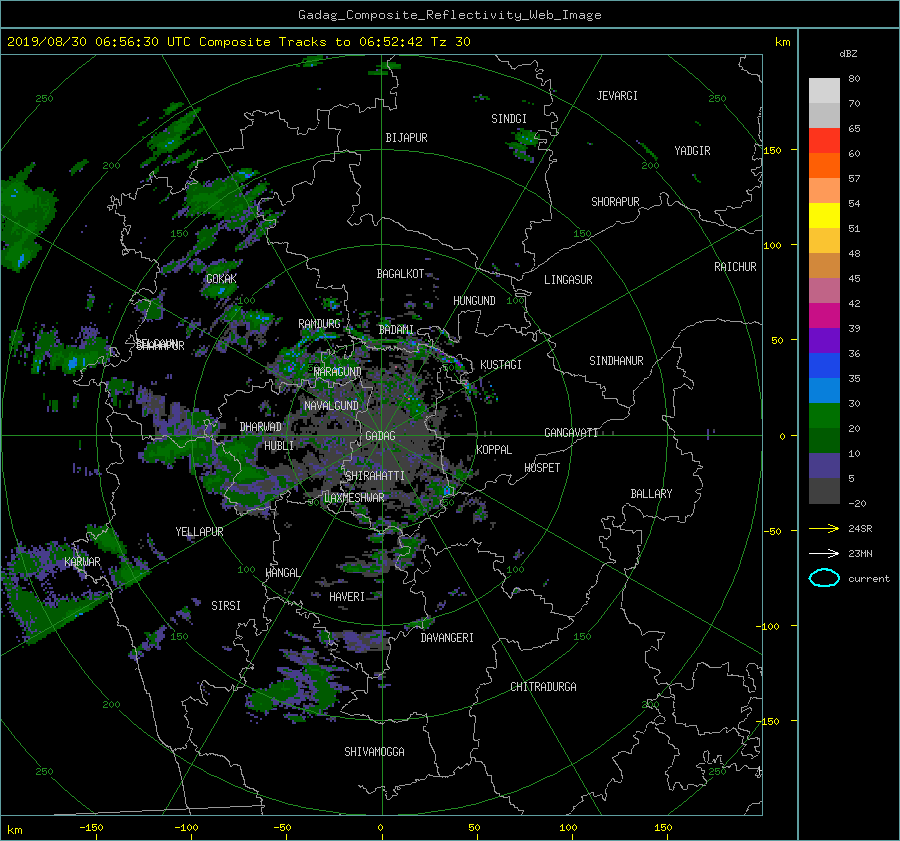This screenshot has width=900, height=841.
Task: Click the RAICHUR city label
Action: coord(735,267)
